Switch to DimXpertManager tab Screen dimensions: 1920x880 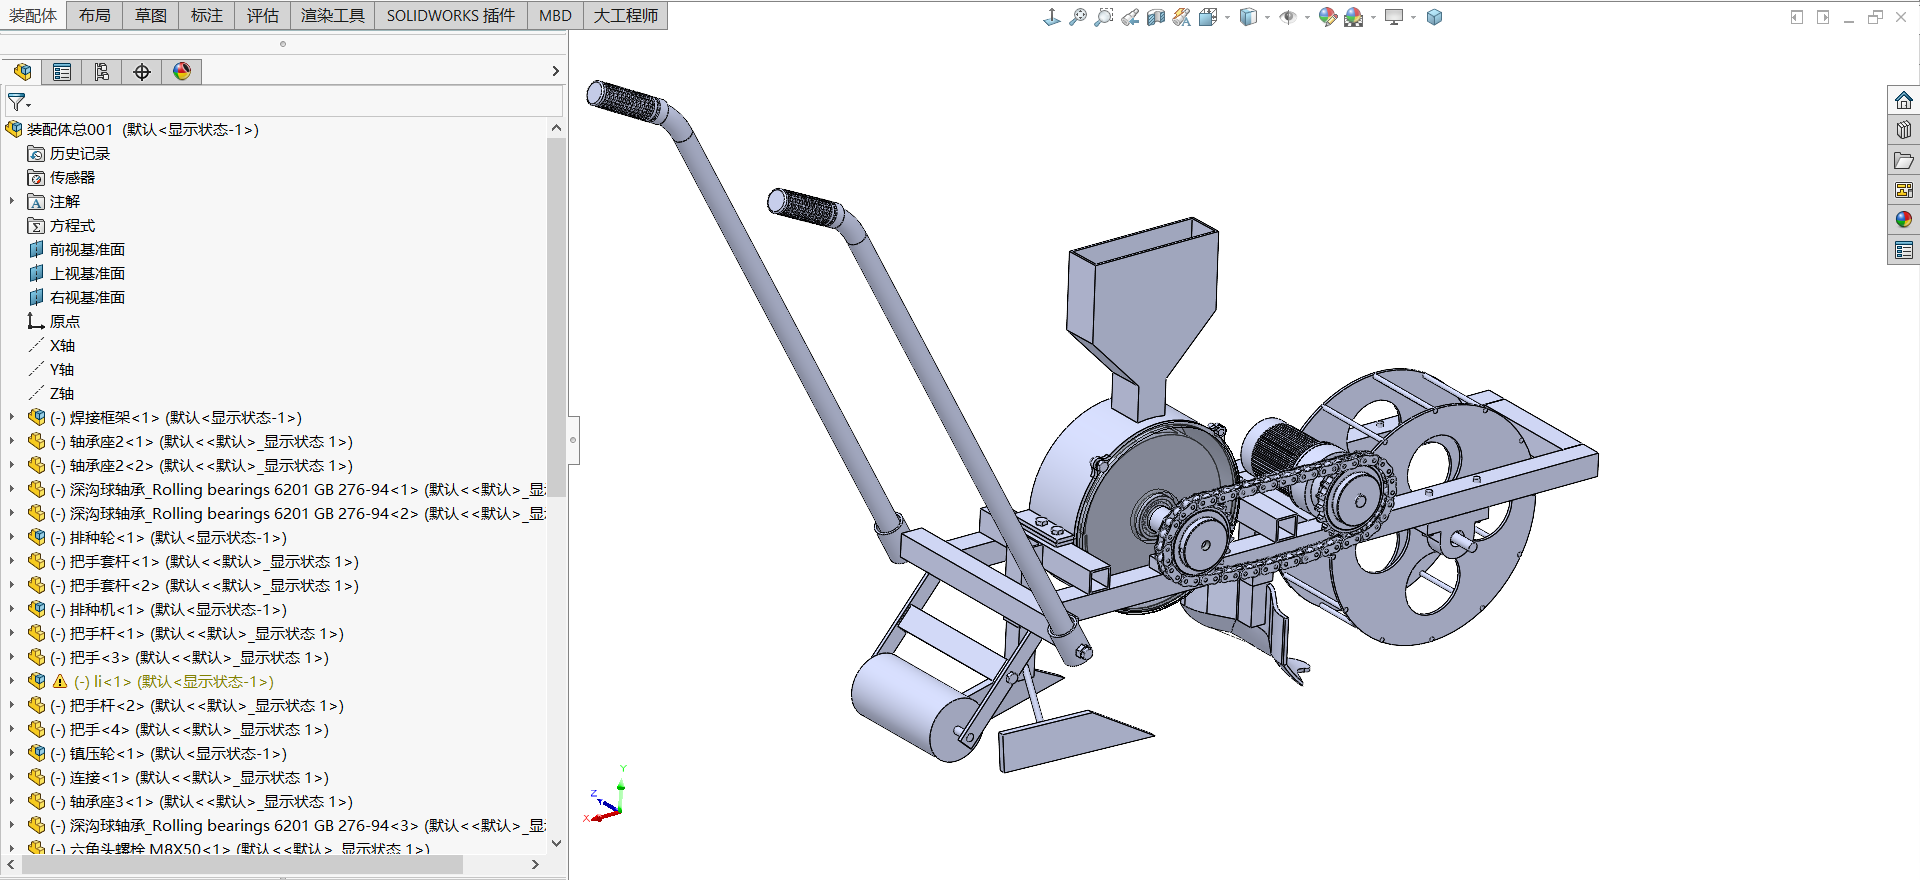pos(142,72)
